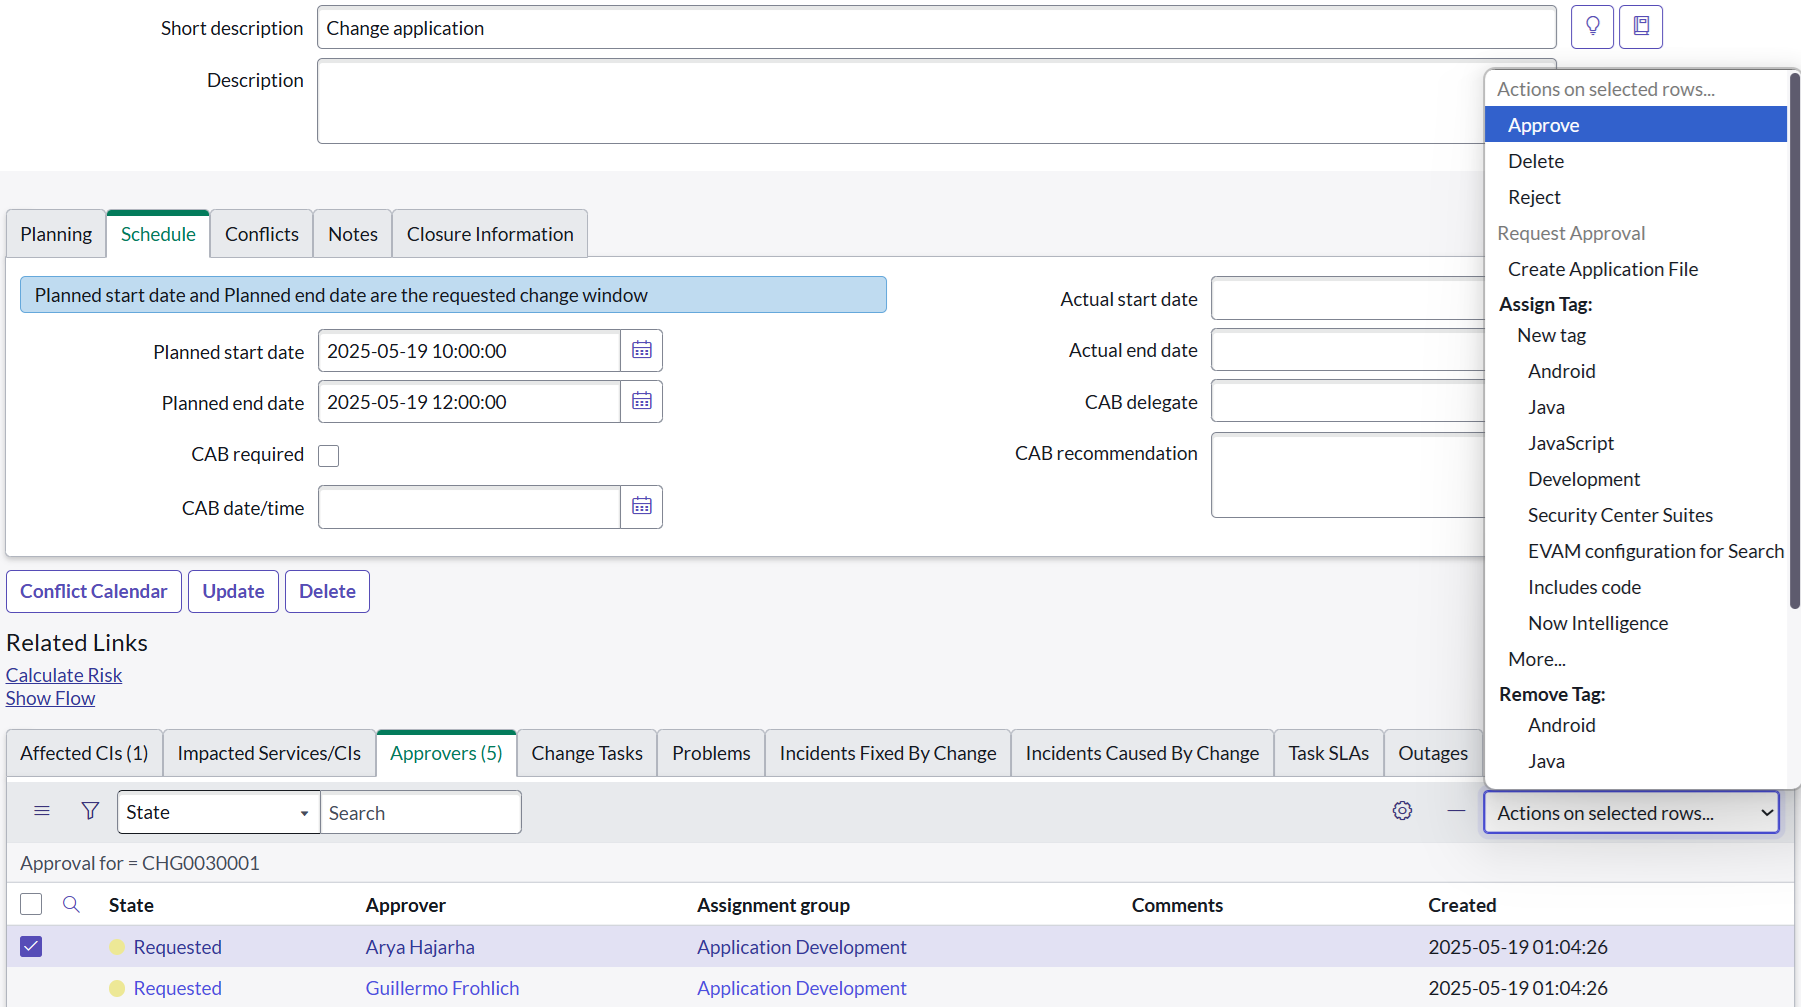Toggle the list filter funnel icon
This screenshot has height=1007, width=1801.
point(90,811)
